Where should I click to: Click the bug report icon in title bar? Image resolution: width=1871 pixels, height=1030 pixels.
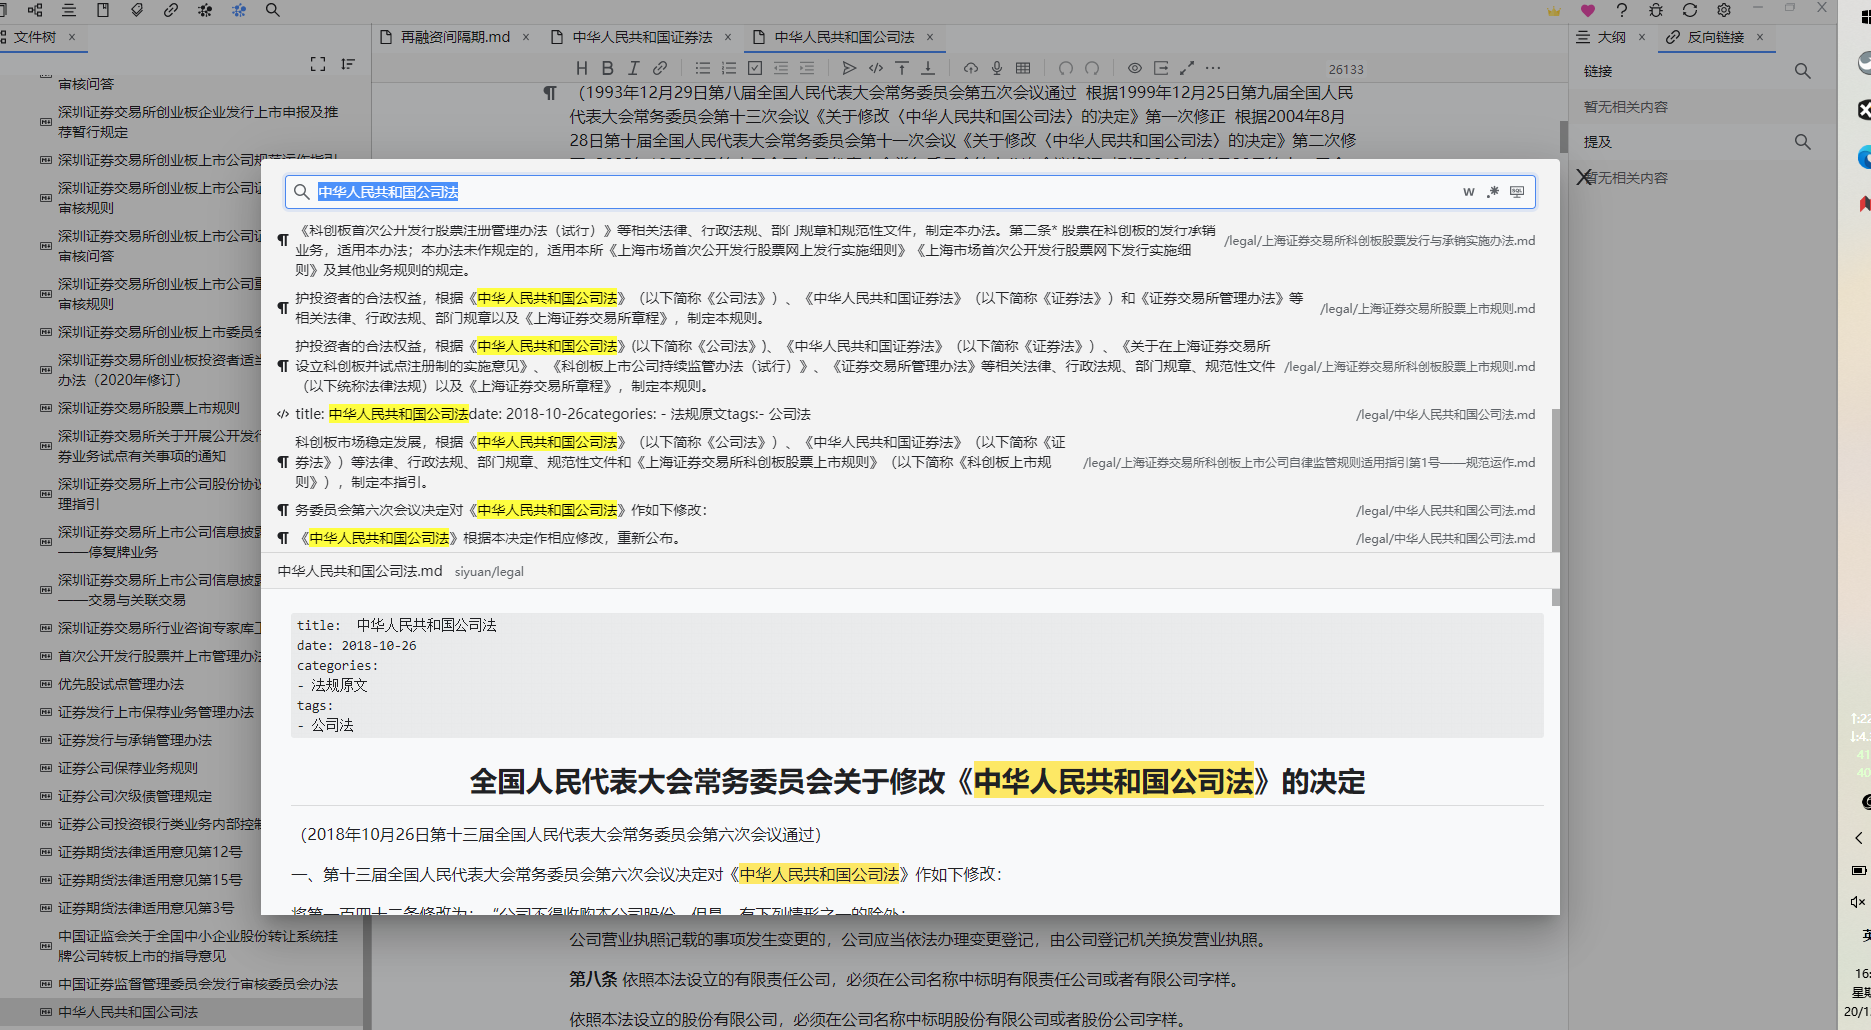point(1656,10)
